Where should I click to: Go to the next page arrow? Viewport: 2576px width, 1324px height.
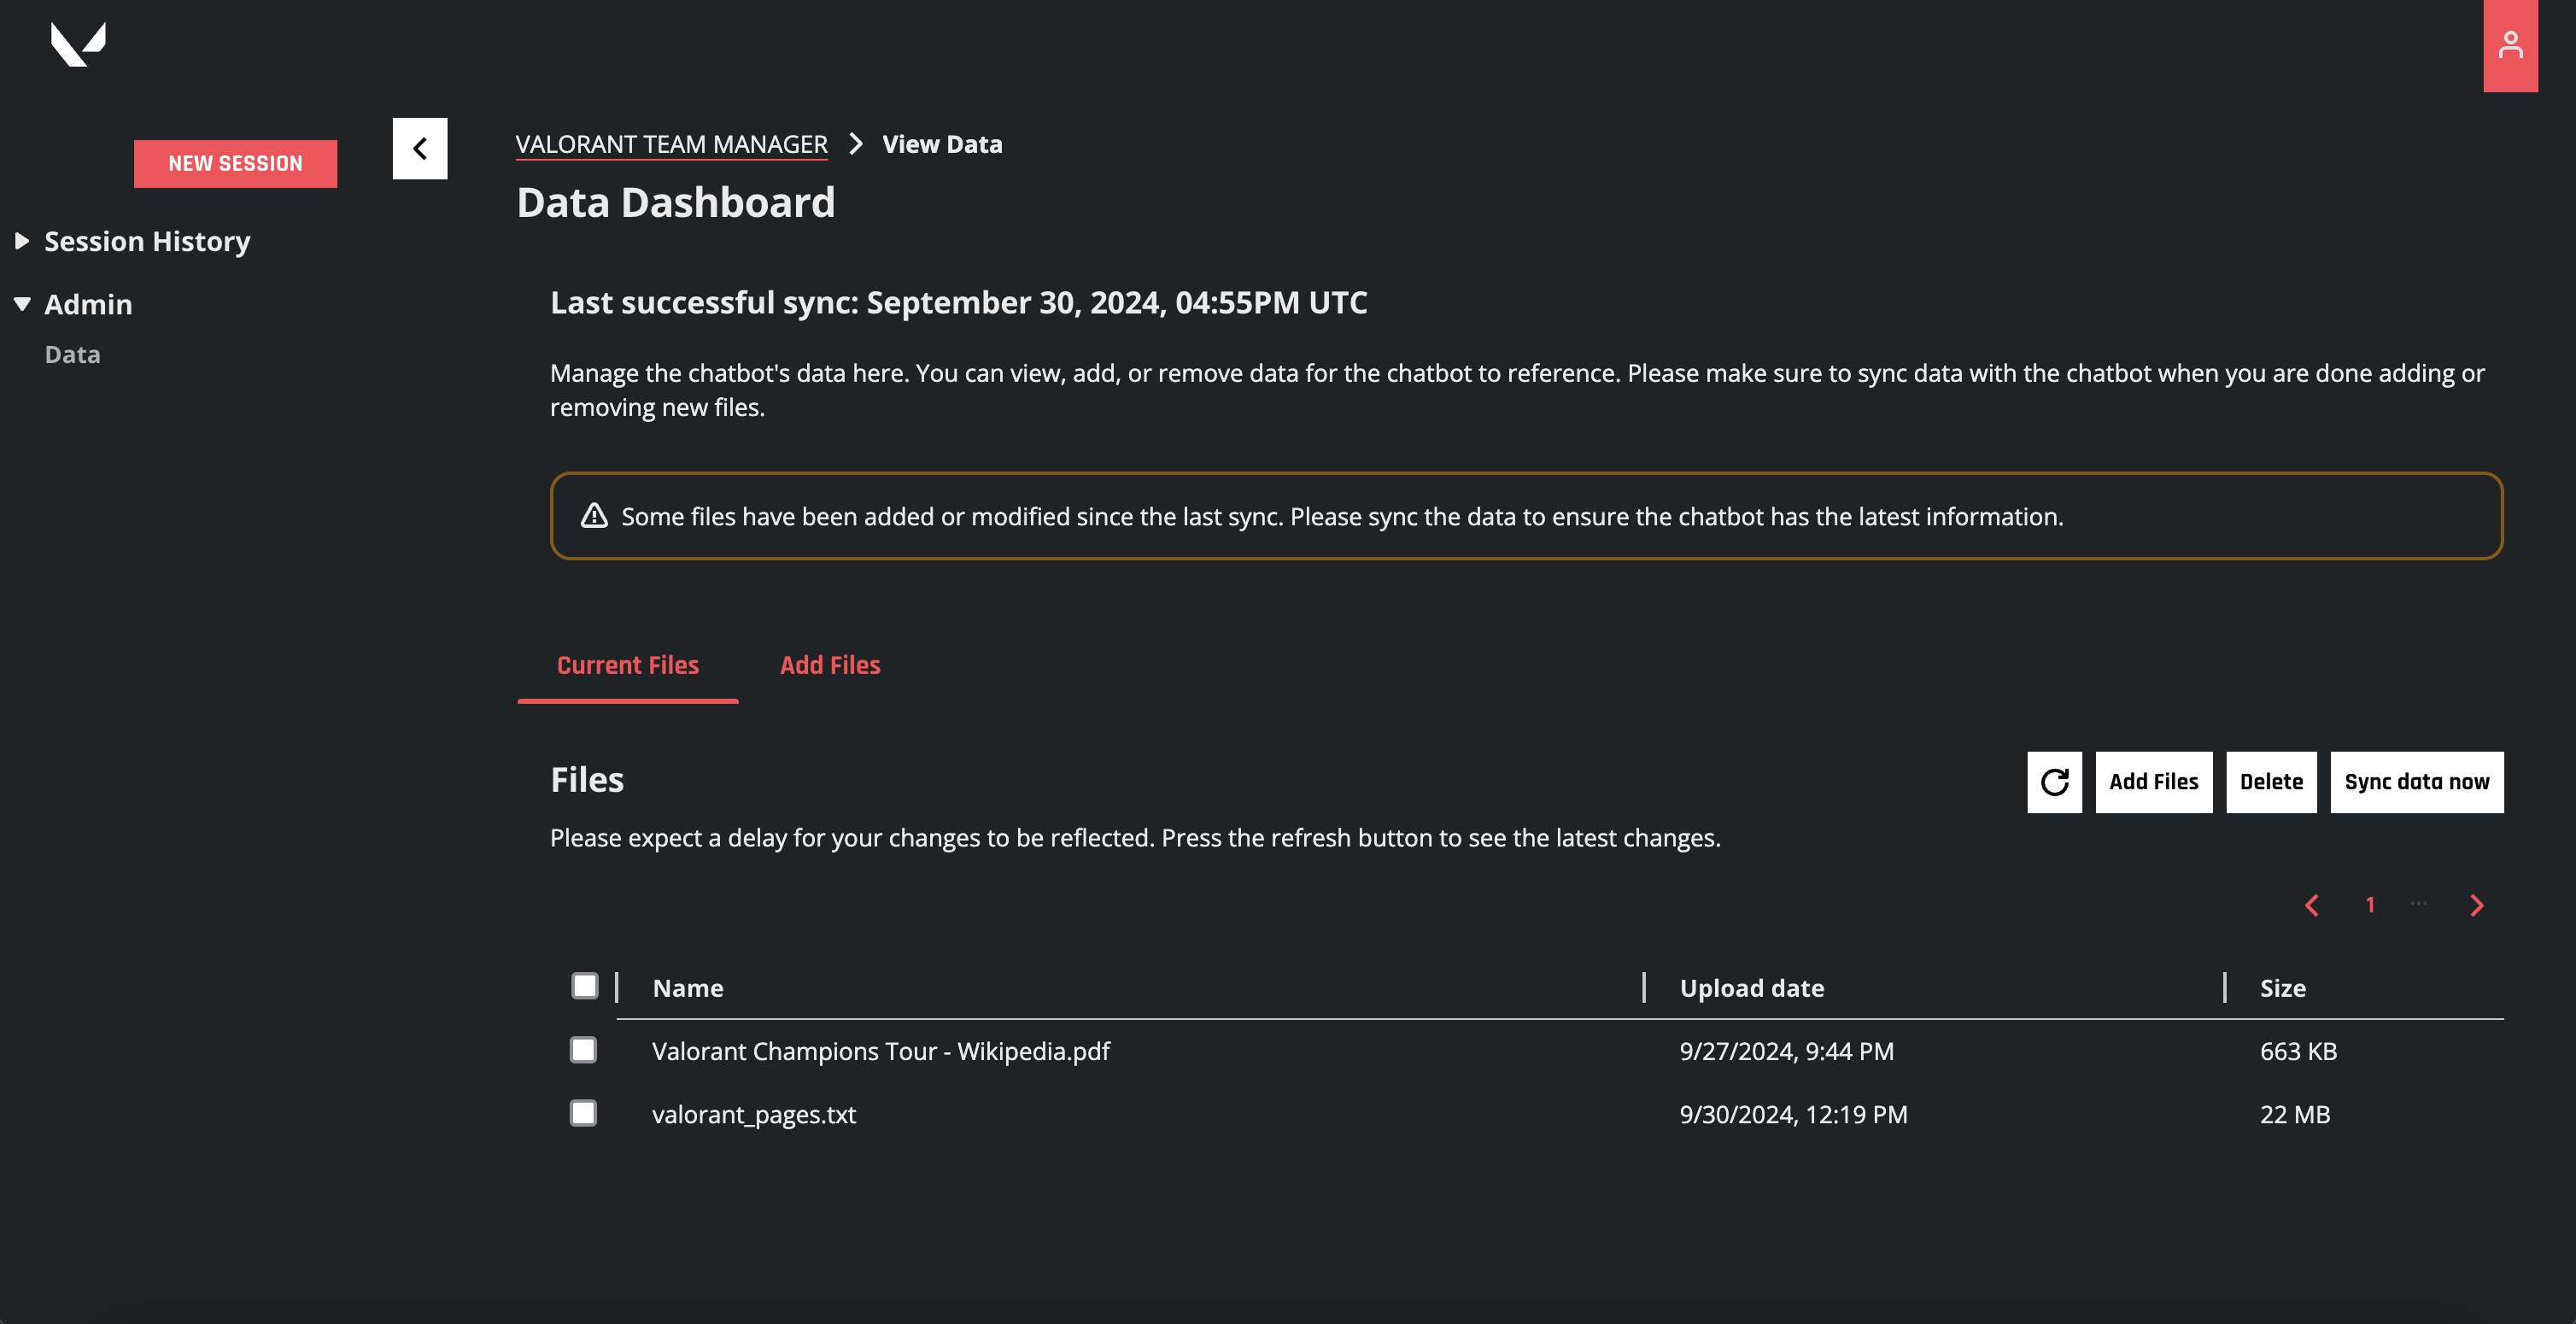click(x=2477, y=905)
